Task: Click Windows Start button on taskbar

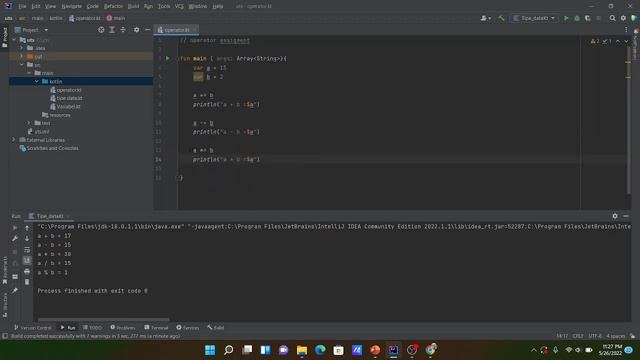Action: [210, 350]
